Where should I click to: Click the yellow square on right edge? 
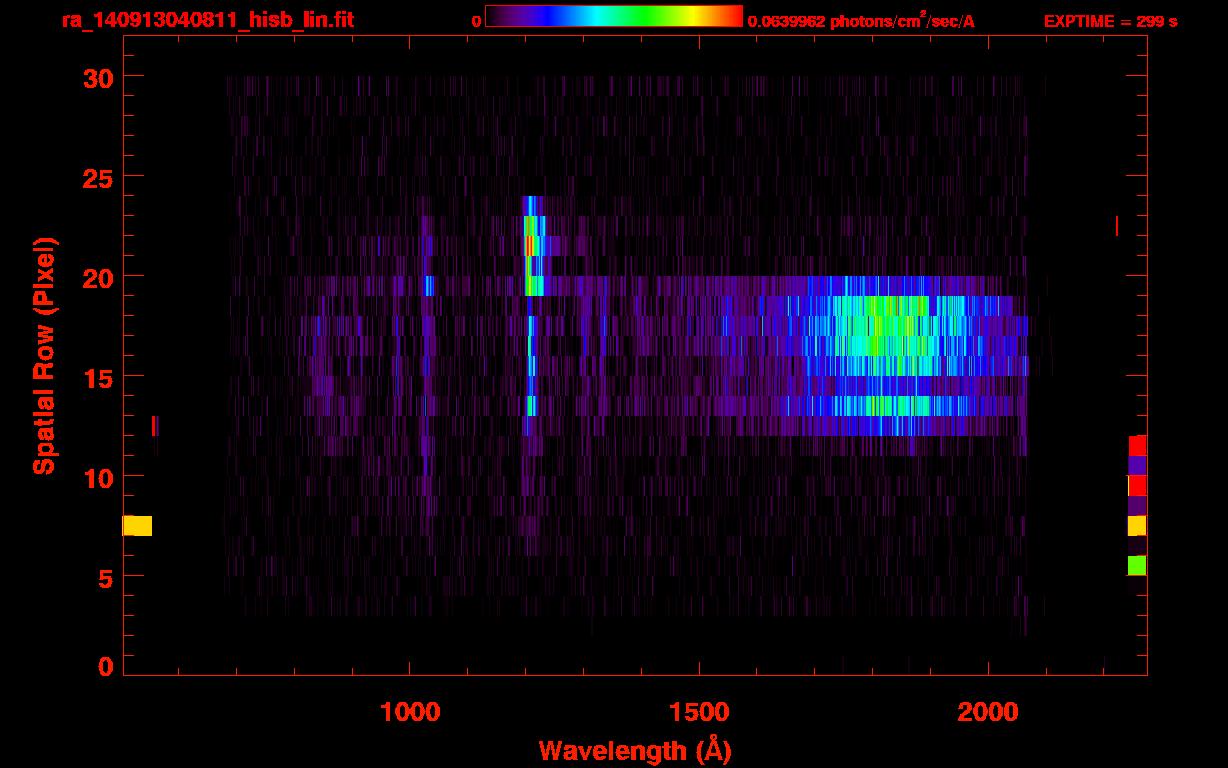click(x=1137, y=525)
